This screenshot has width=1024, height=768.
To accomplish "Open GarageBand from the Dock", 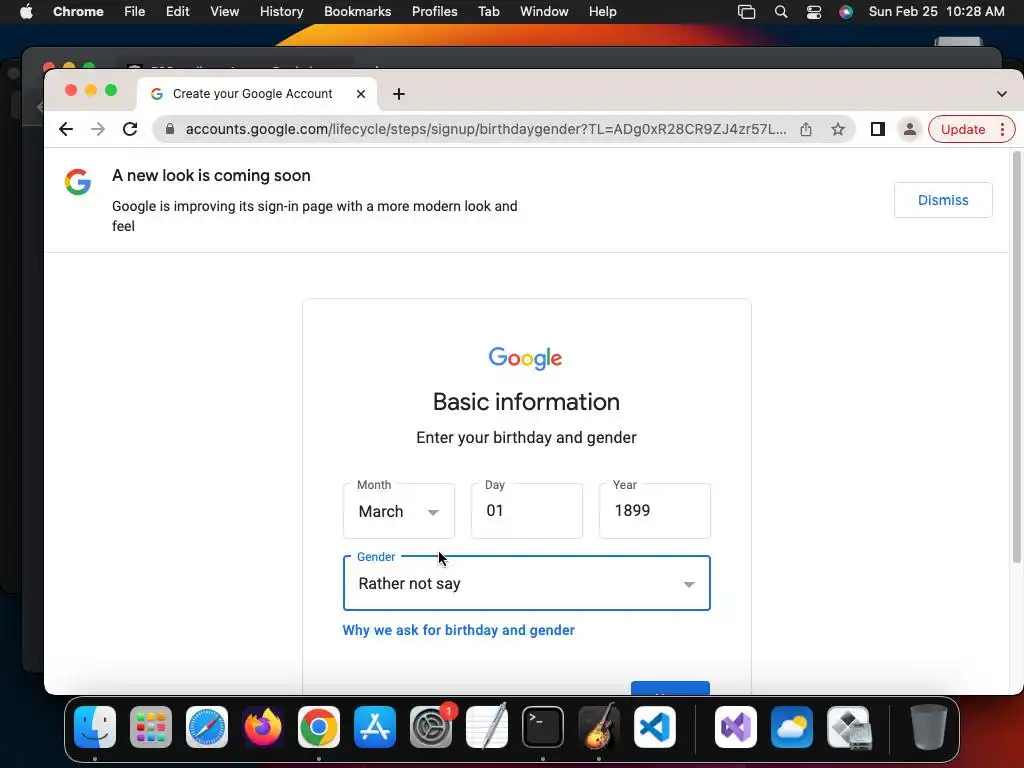I will [x=599, y=727].
